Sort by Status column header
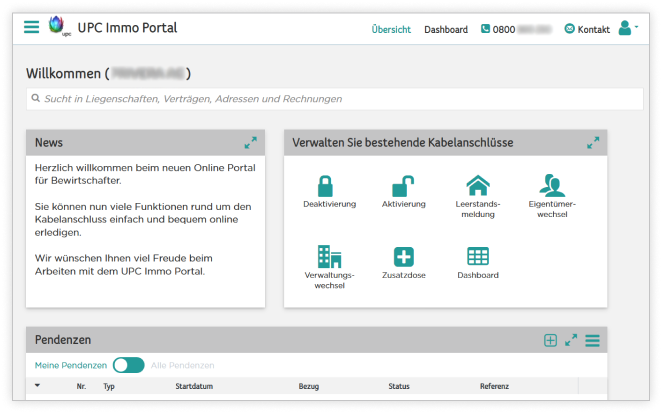The width and height of the screenshot is (662, 414). click(399, 386)
